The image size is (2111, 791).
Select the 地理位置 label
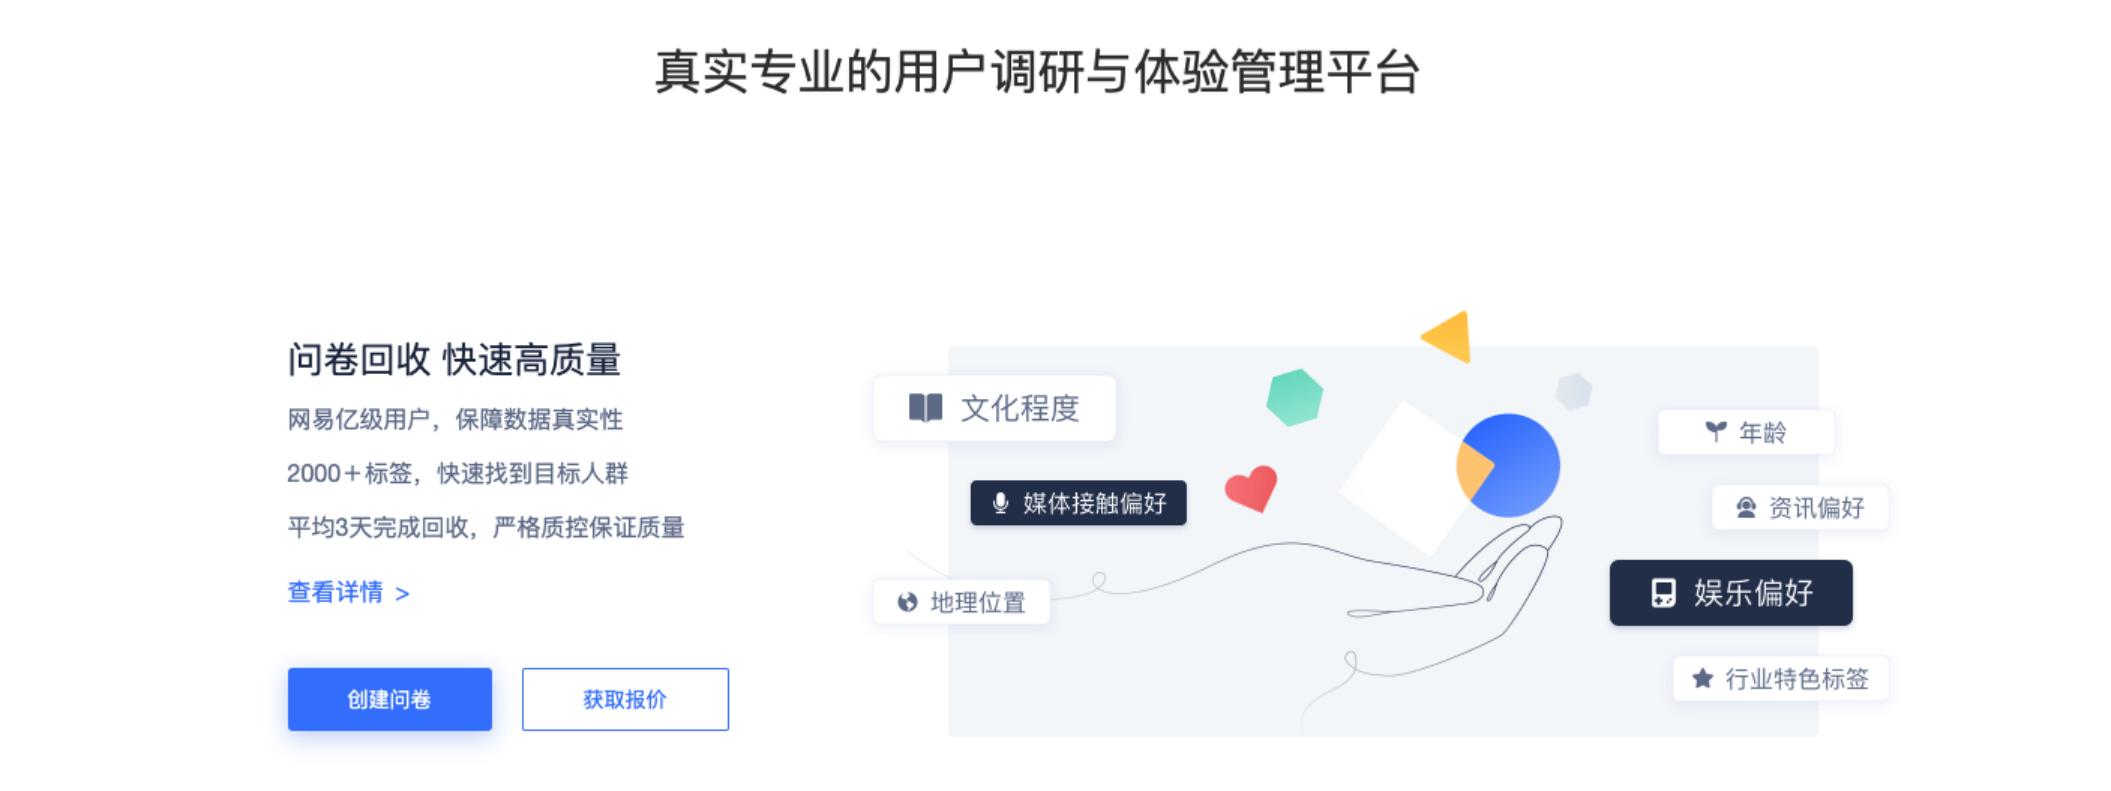tap(962, 601)
